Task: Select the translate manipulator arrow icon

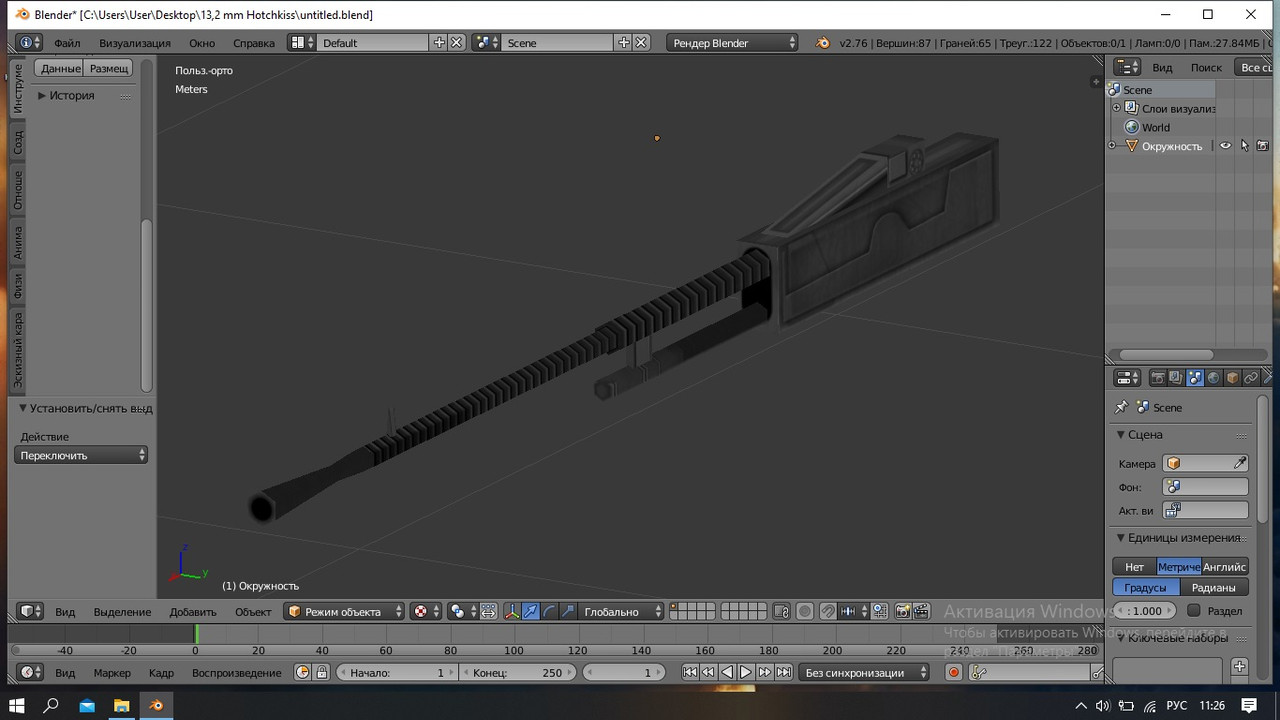Action: point(531,612)
